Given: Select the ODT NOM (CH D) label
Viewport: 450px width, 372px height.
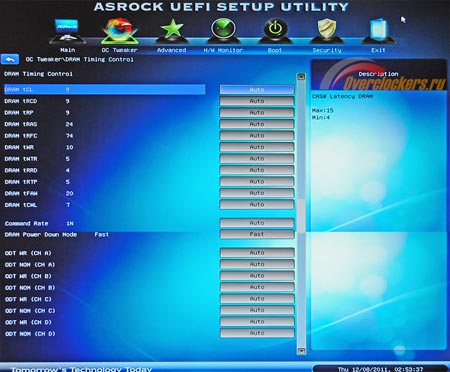Looking at the screenshot, I should tap(30, 334).
